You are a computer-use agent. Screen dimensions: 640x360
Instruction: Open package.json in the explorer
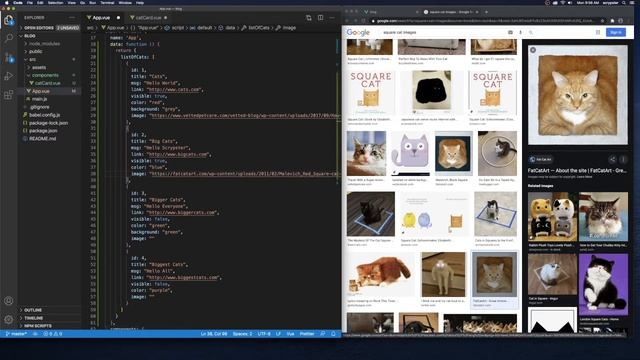click(43, 131)
